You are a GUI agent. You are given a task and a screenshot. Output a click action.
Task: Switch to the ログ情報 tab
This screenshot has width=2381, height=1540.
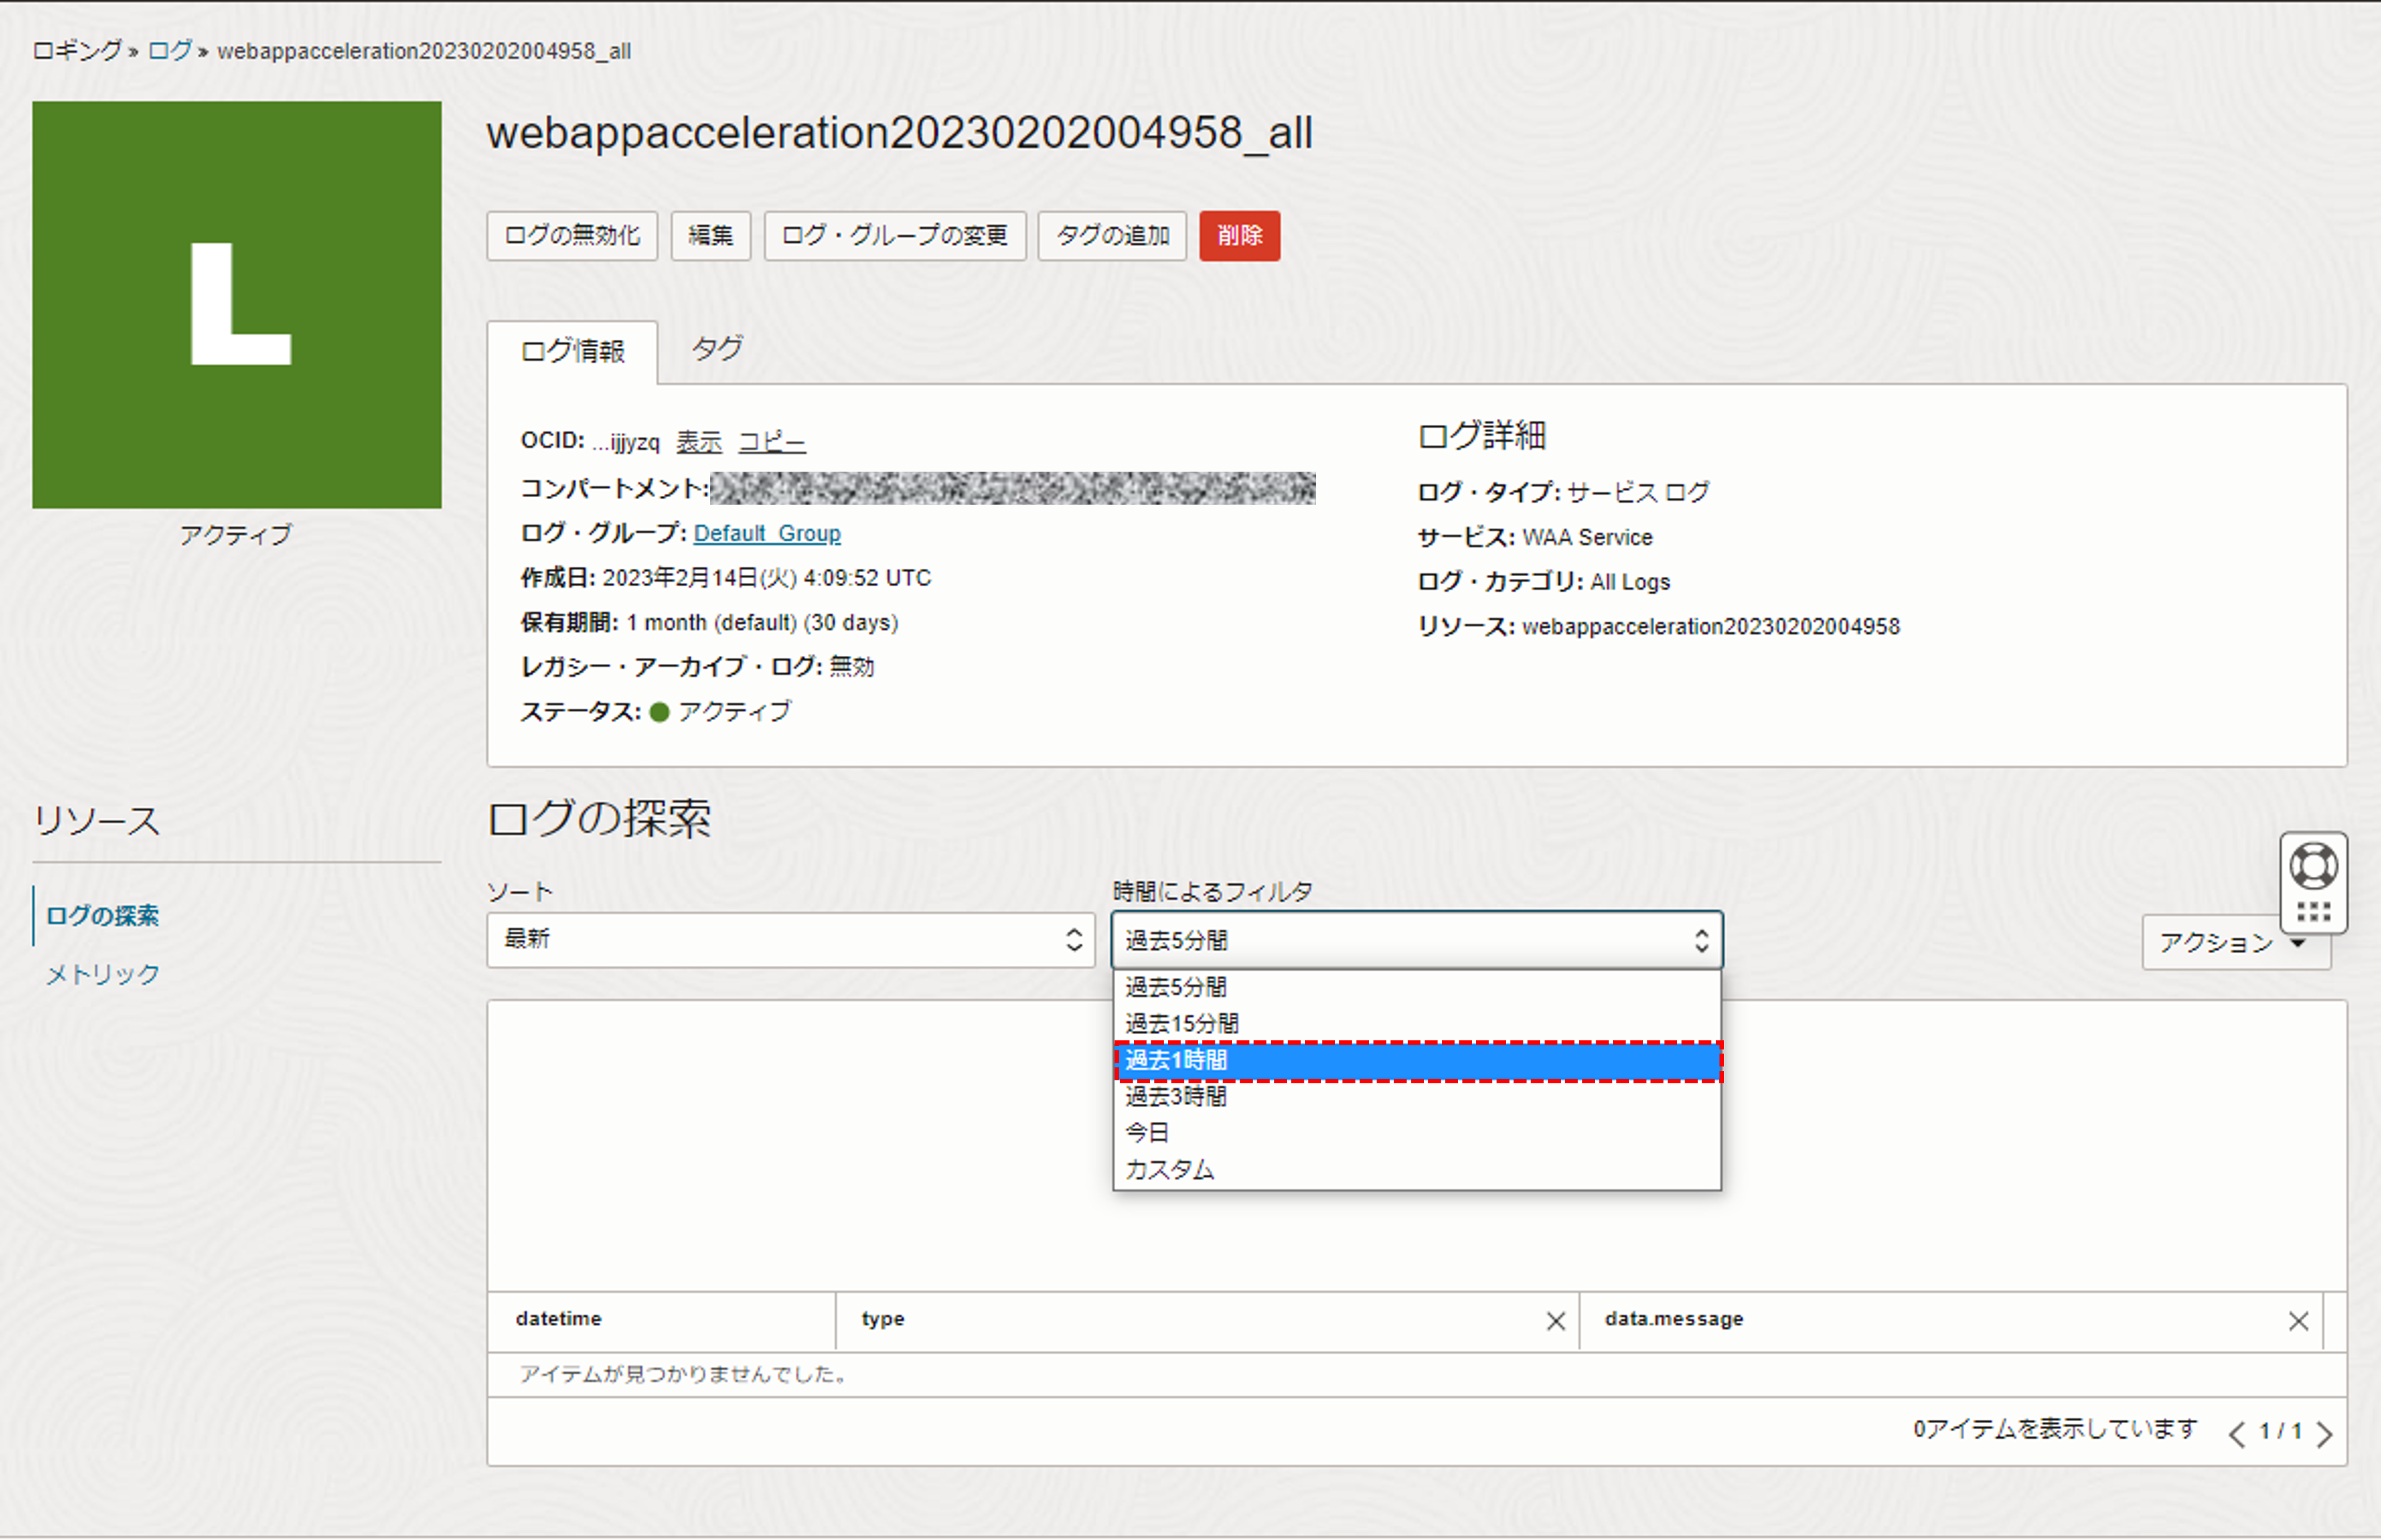[x=572, y=351]
